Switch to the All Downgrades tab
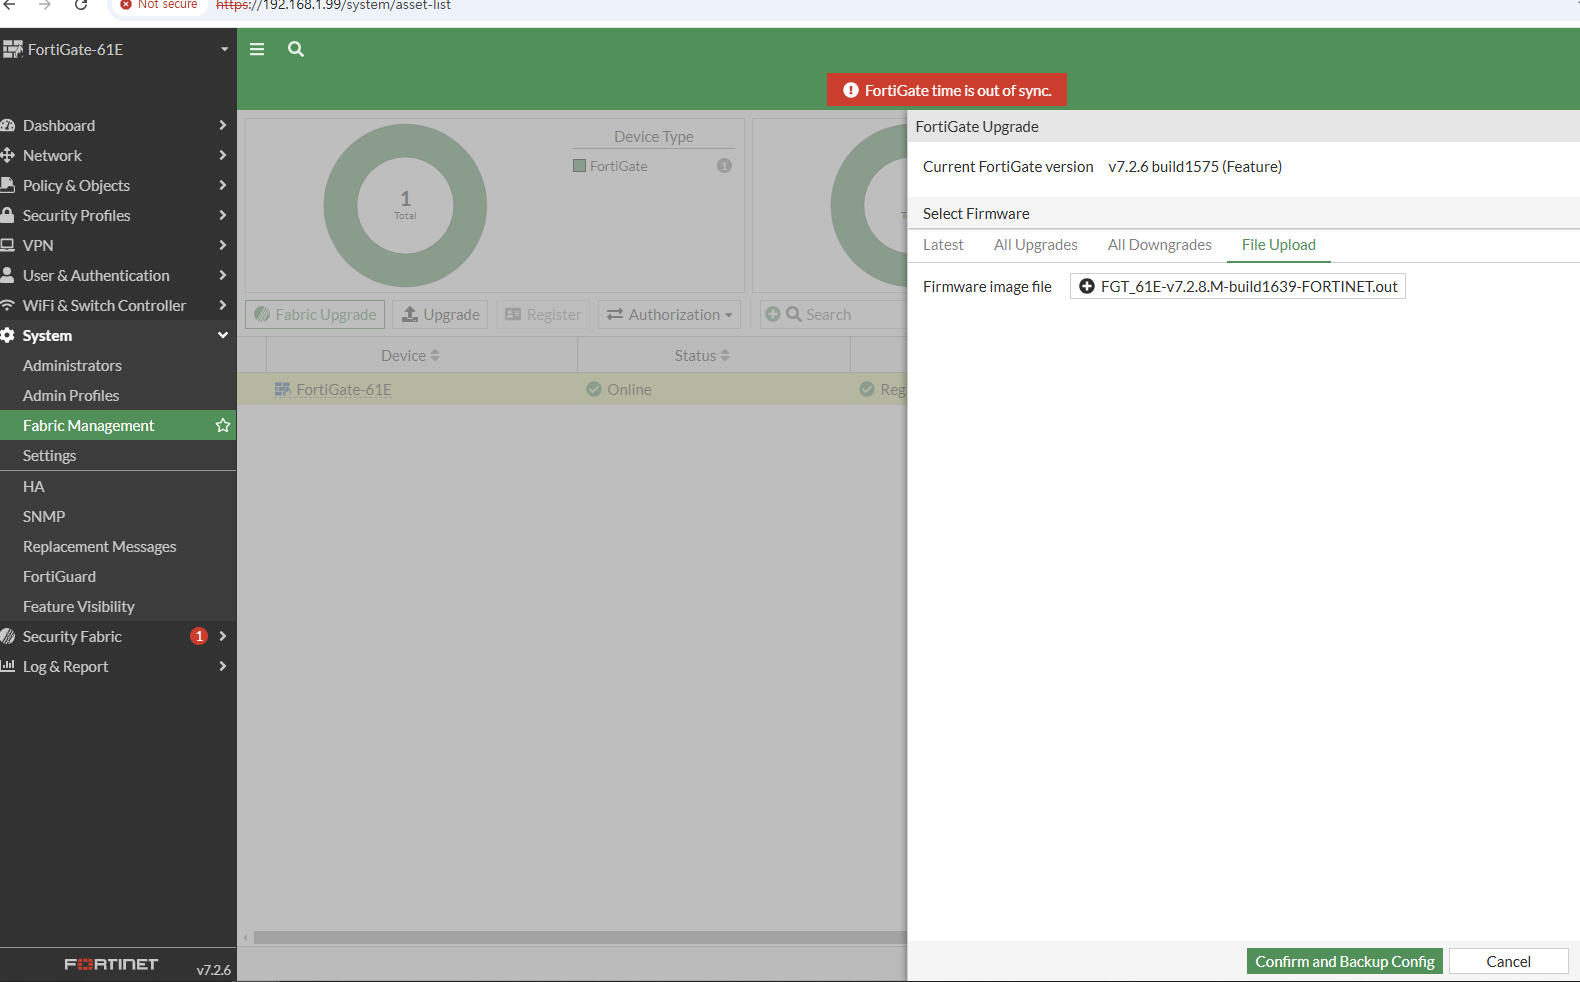 click(1160, 245)
